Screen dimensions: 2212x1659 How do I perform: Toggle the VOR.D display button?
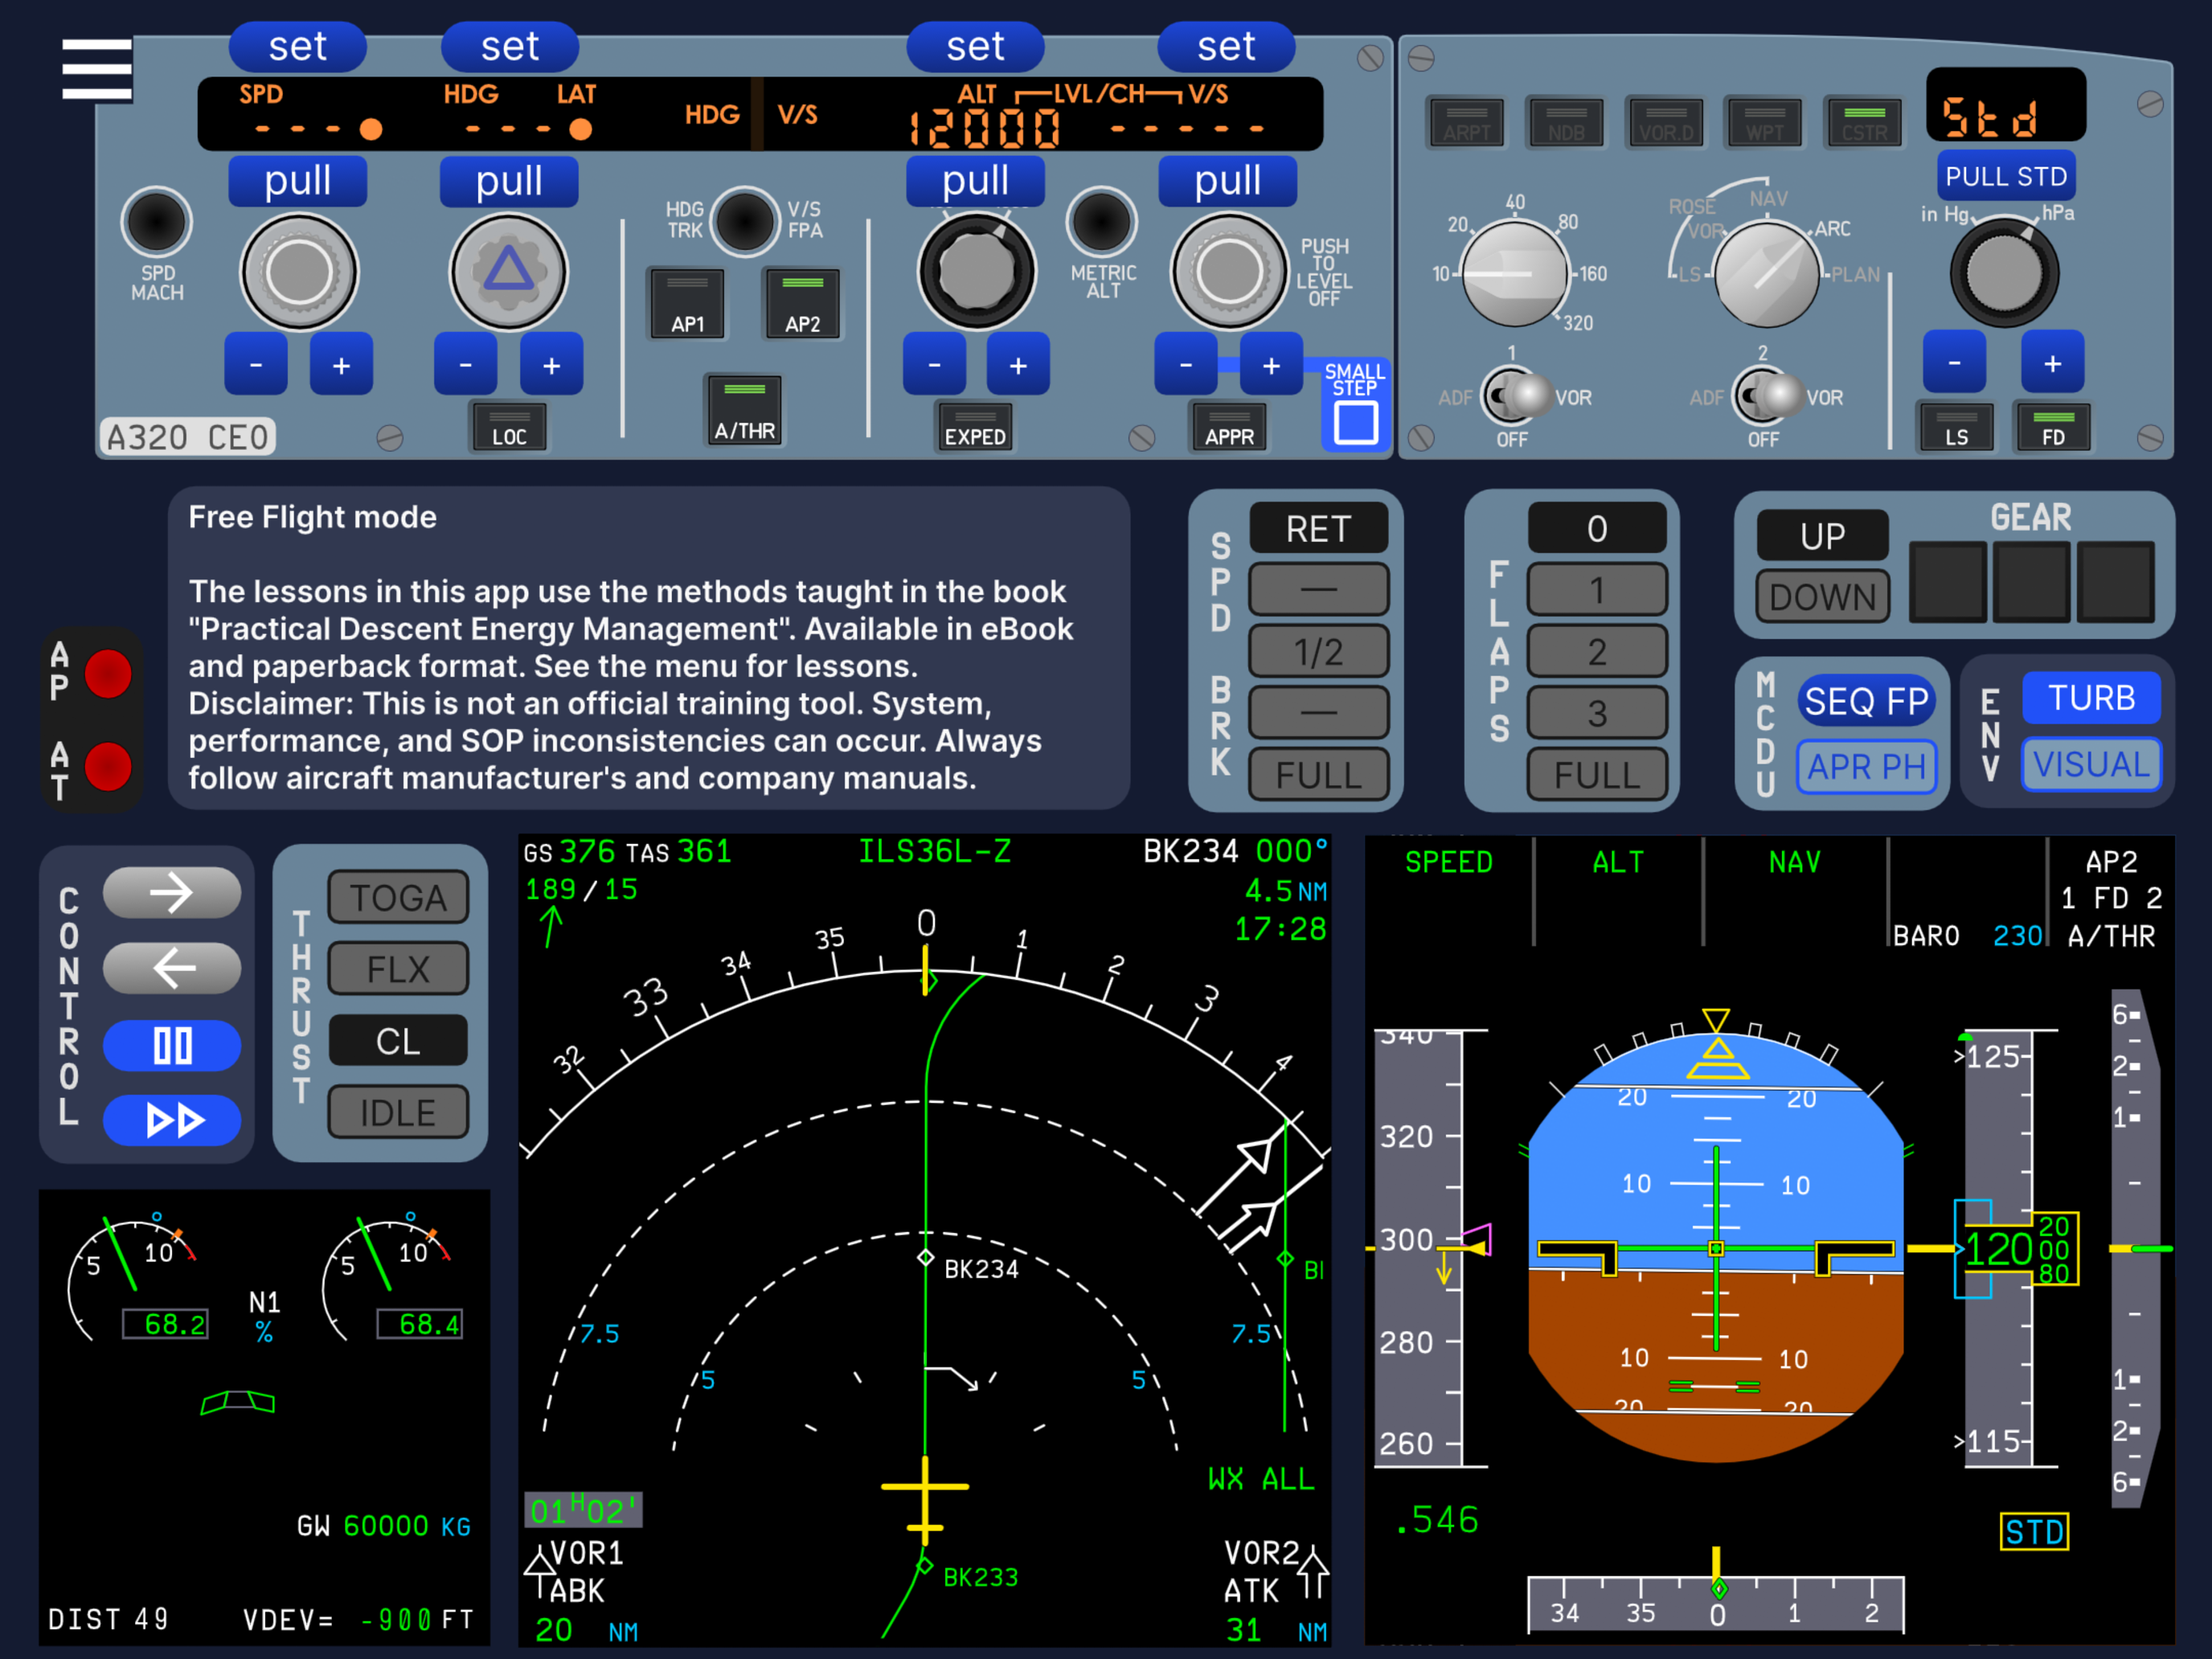click(1666, 122)
